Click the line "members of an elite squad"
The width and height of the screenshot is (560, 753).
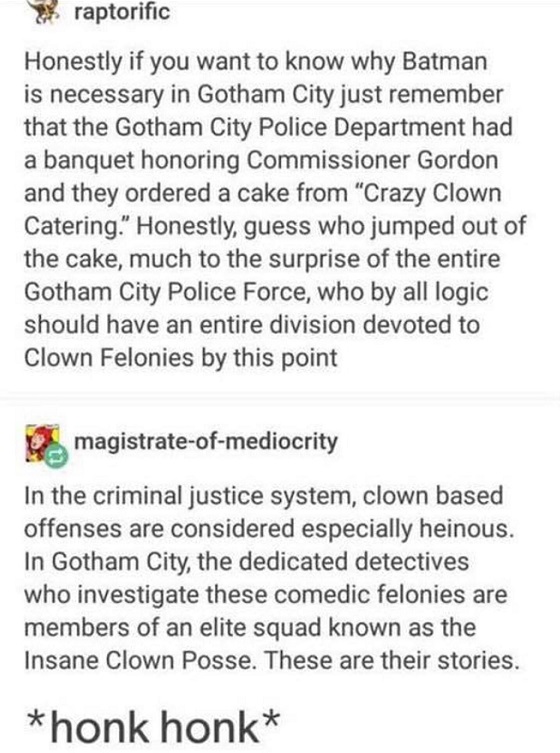tap(250, 628)
